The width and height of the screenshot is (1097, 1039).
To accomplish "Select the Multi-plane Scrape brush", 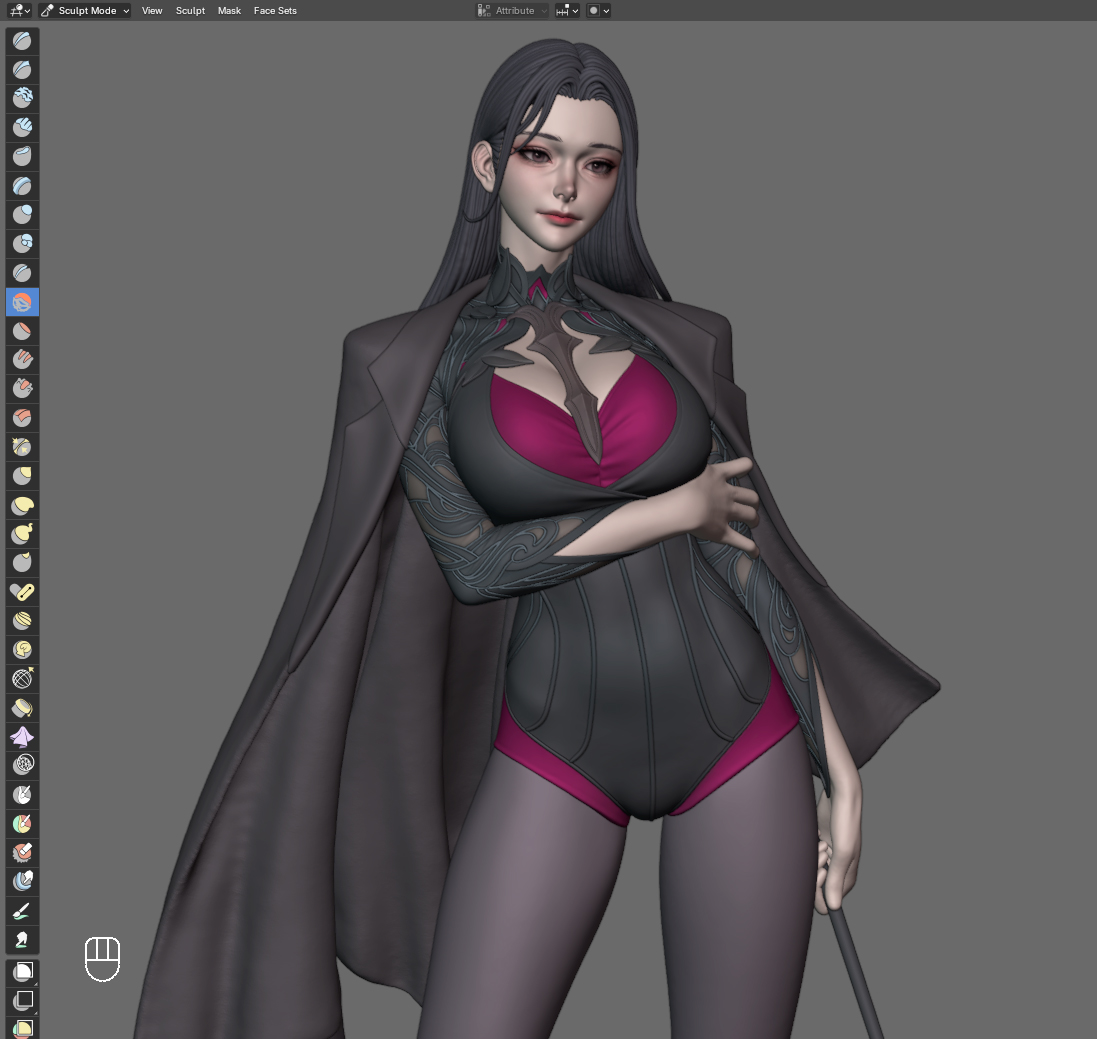I will pos(22,418).
